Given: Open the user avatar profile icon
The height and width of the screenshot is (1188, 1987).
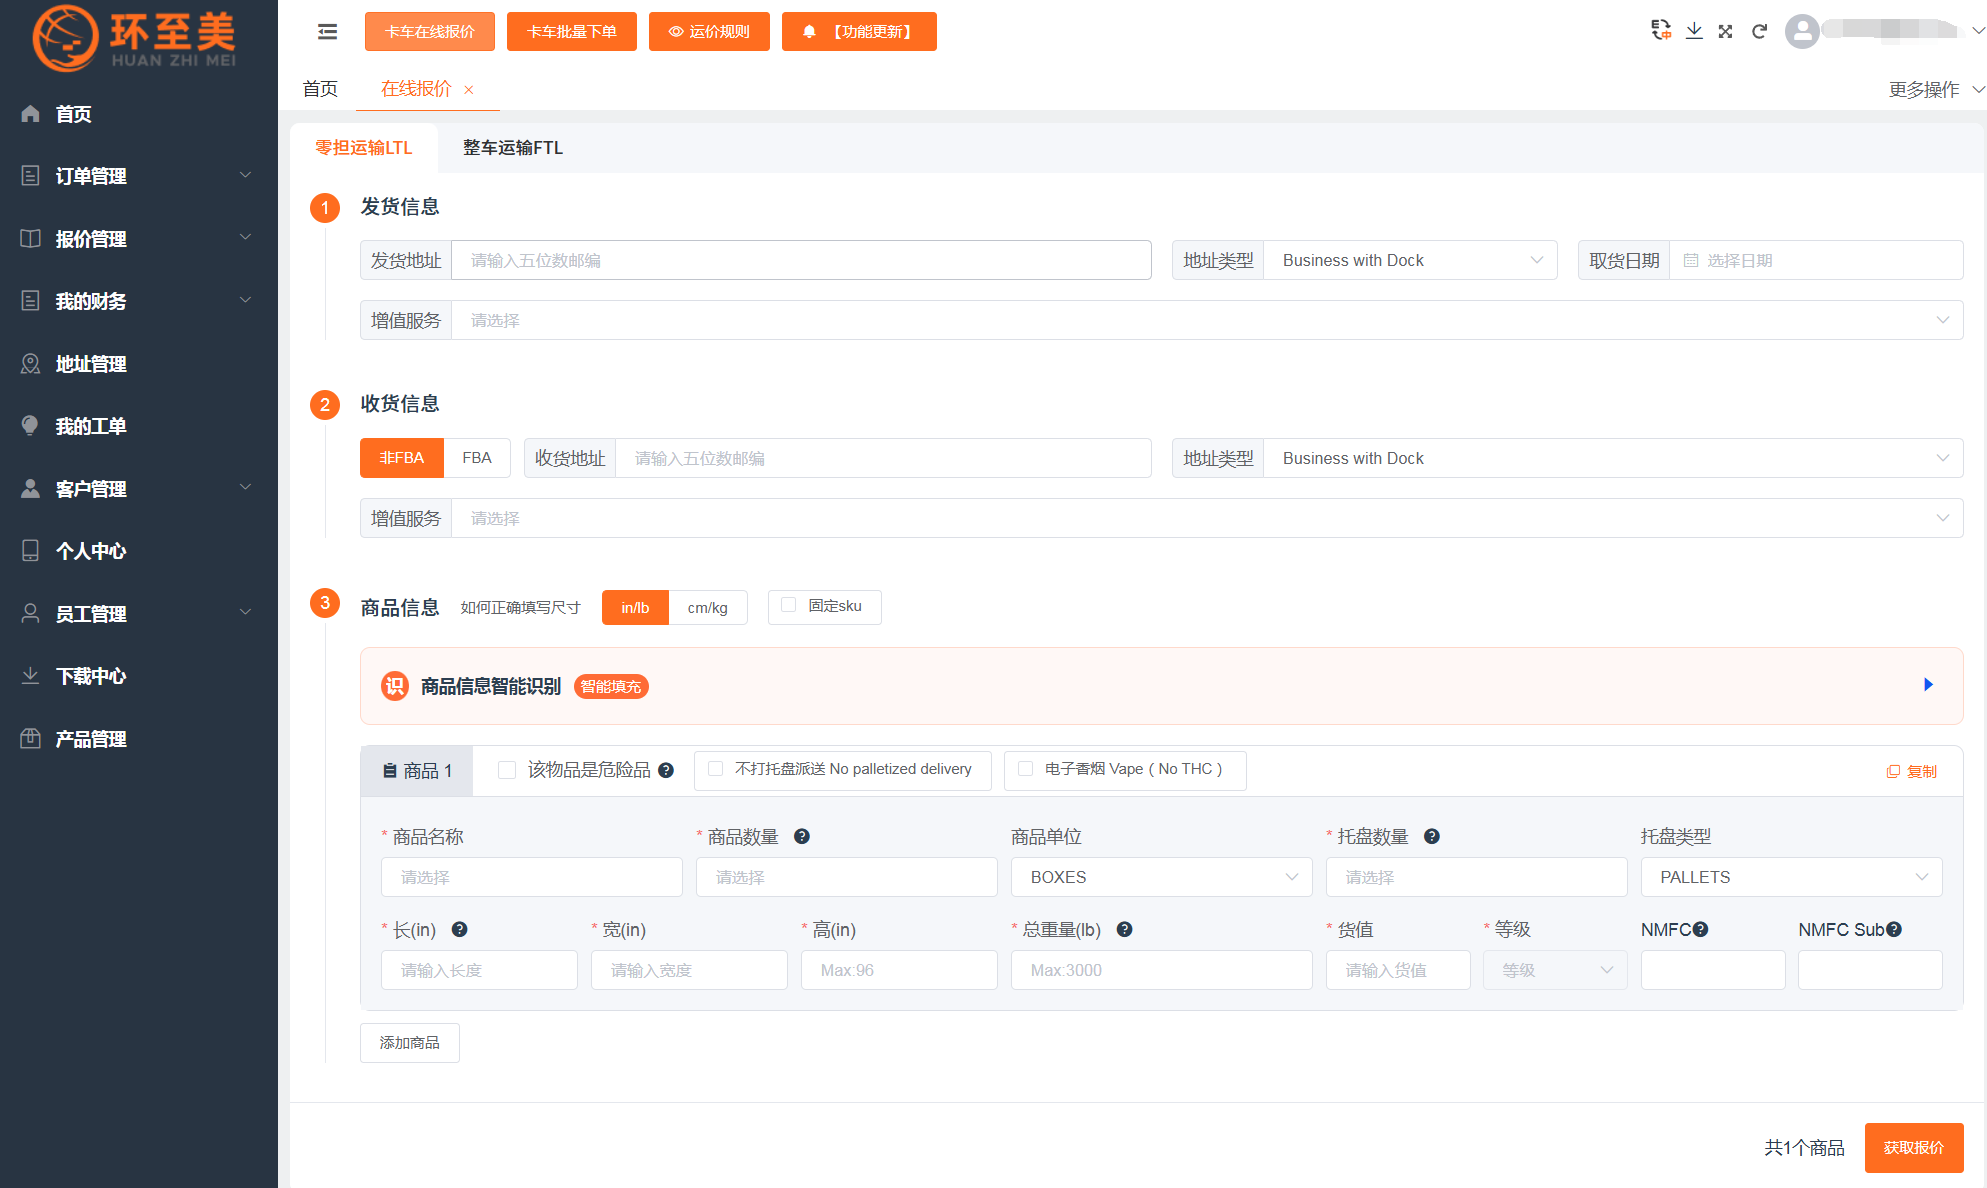Looking at the screenshot, I should (x=1802, y=31).
